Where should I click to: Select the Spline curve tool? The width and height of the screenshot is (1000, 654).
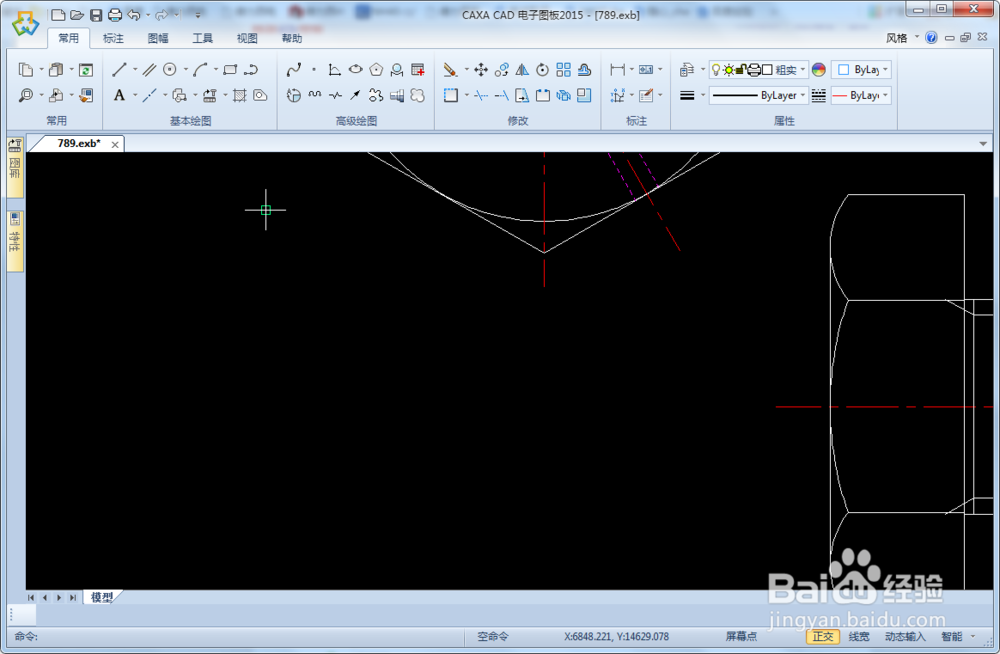(294, 70)
